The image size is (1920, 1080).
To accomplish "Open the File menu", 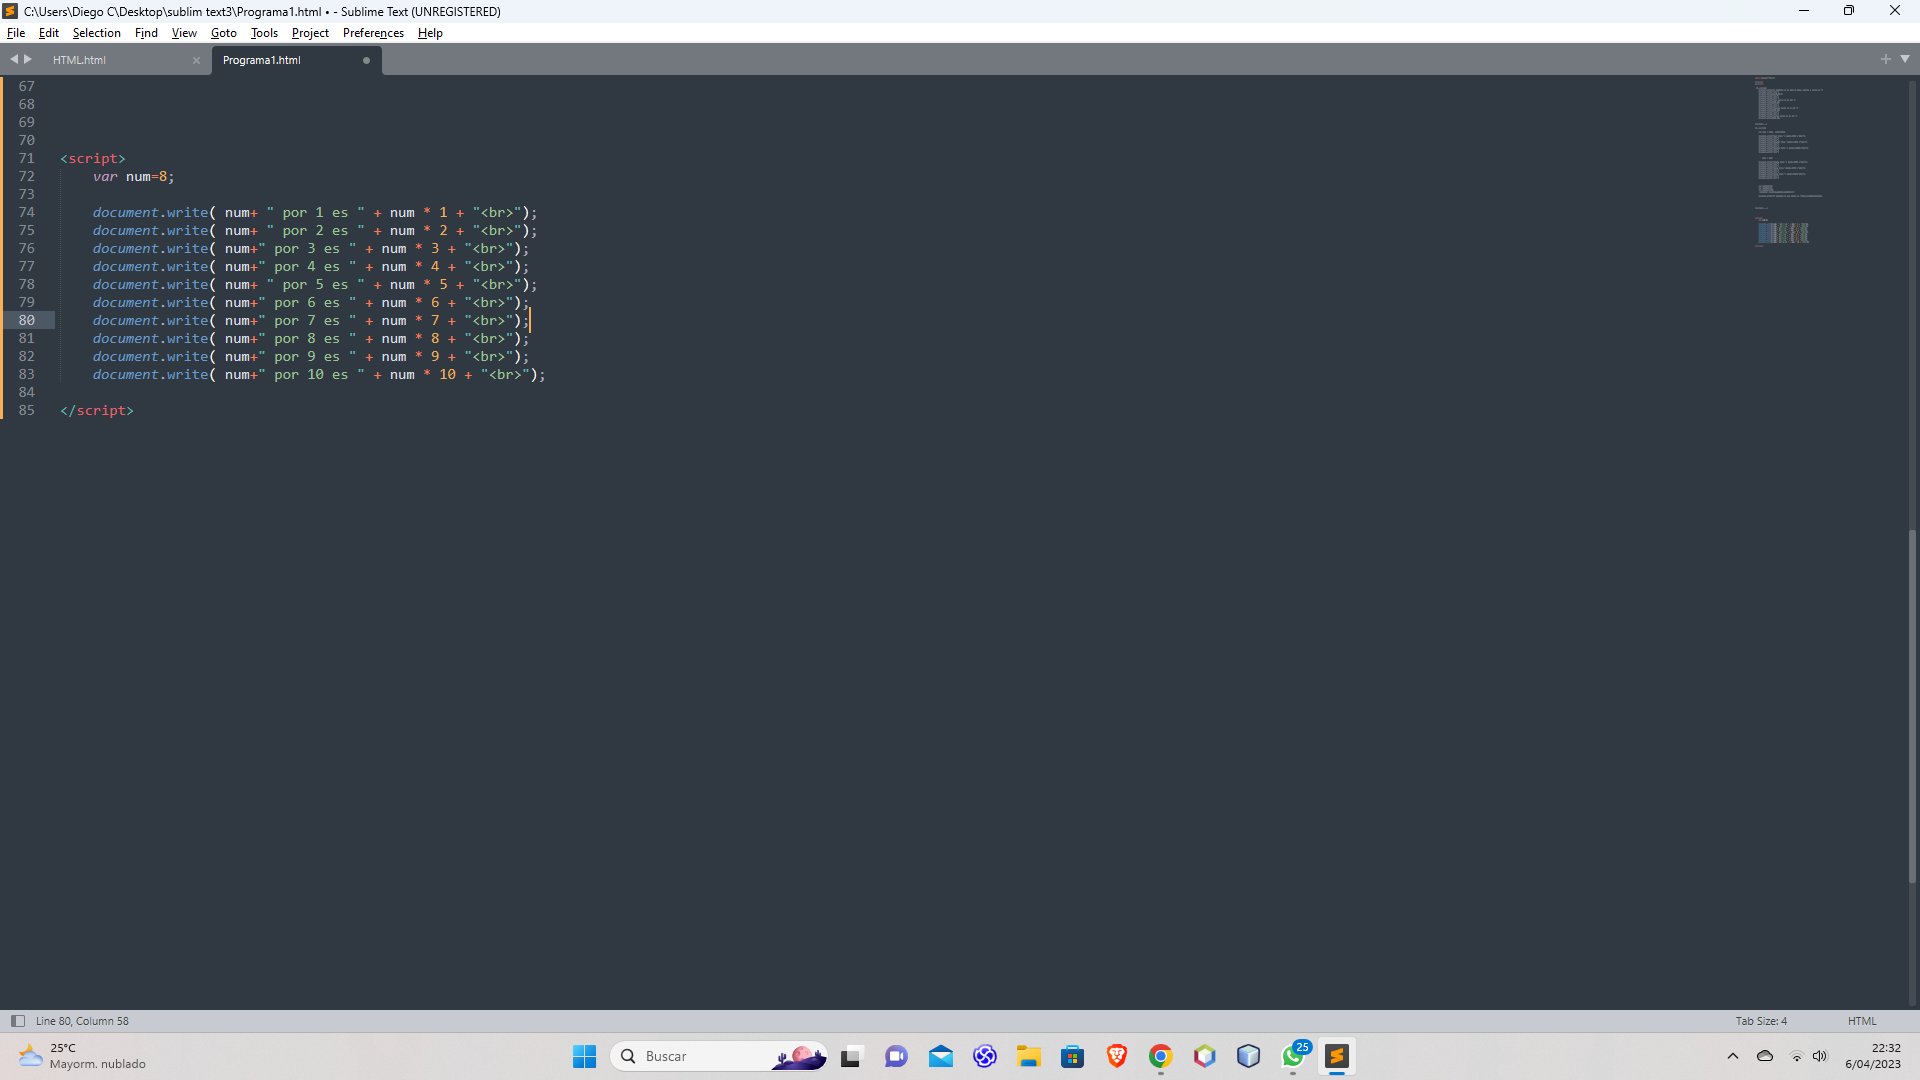I will 16,33.
